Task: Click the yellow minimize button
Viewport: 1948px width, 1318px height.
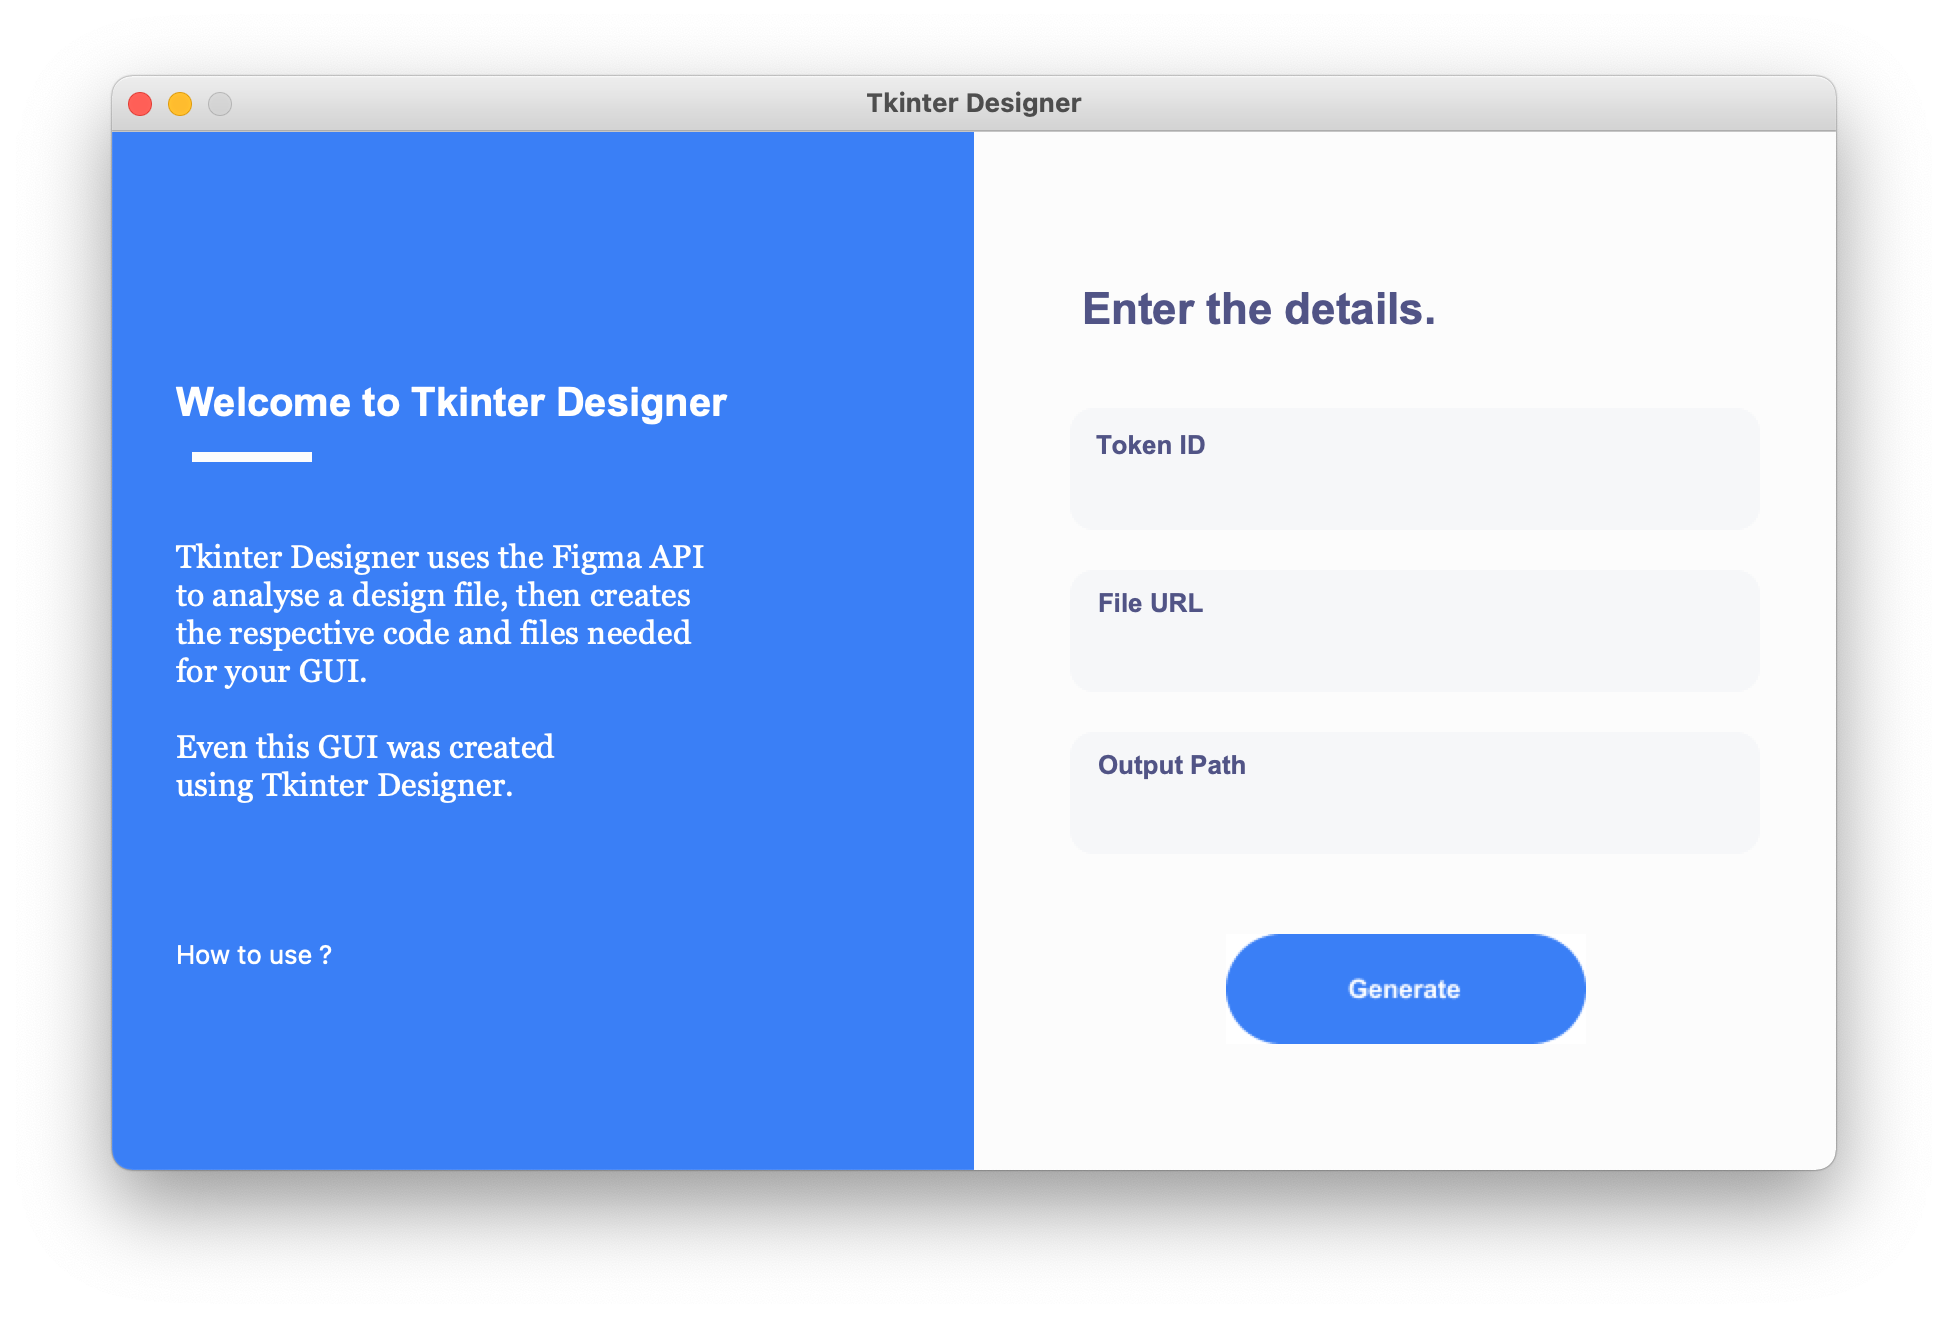Action: (179, 103)
